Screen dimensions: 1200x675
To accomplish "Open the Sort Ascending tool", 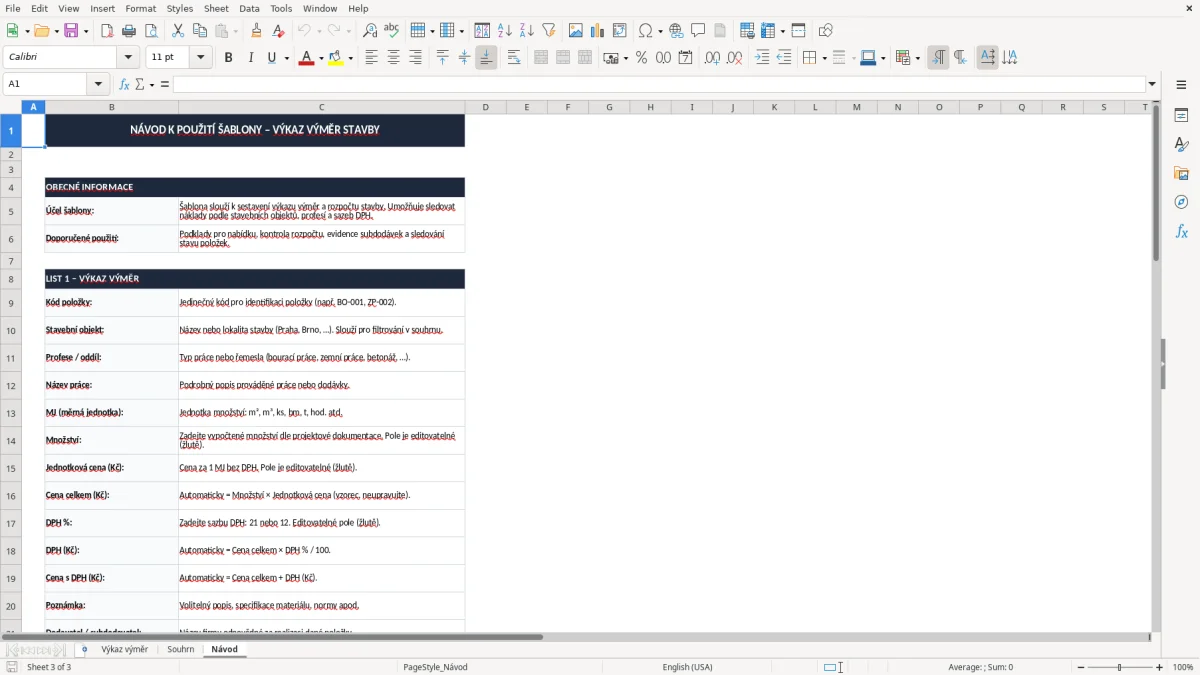I will (x=504, y=31).
